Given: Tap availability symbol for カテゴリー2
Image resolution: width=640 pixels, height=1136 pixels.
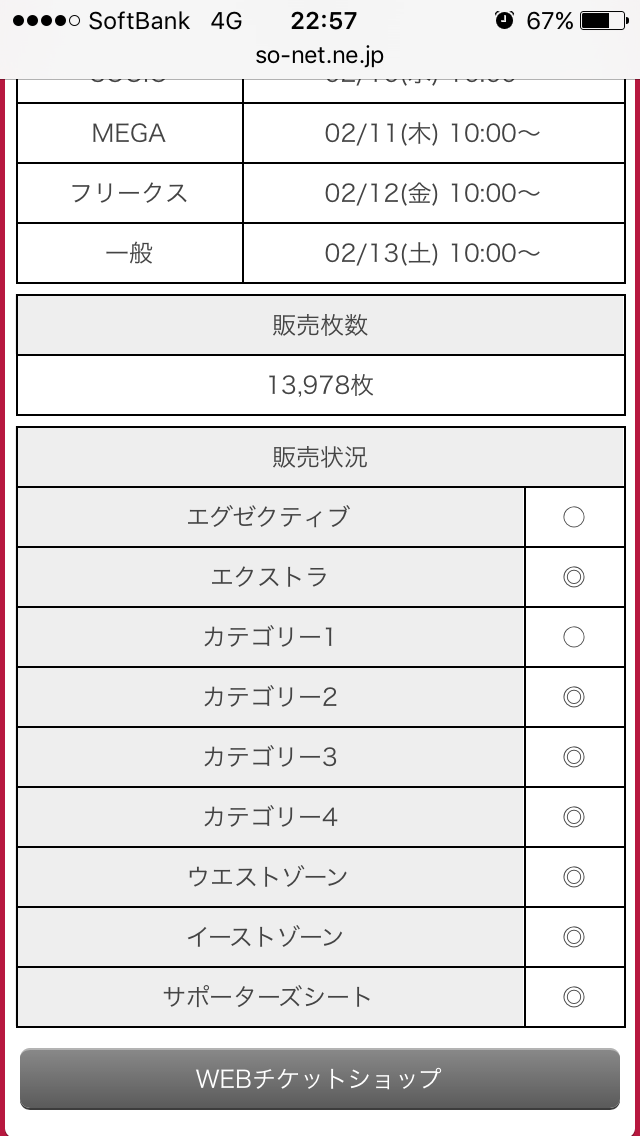Looking at the screenshot, I should tap(574, 697).
